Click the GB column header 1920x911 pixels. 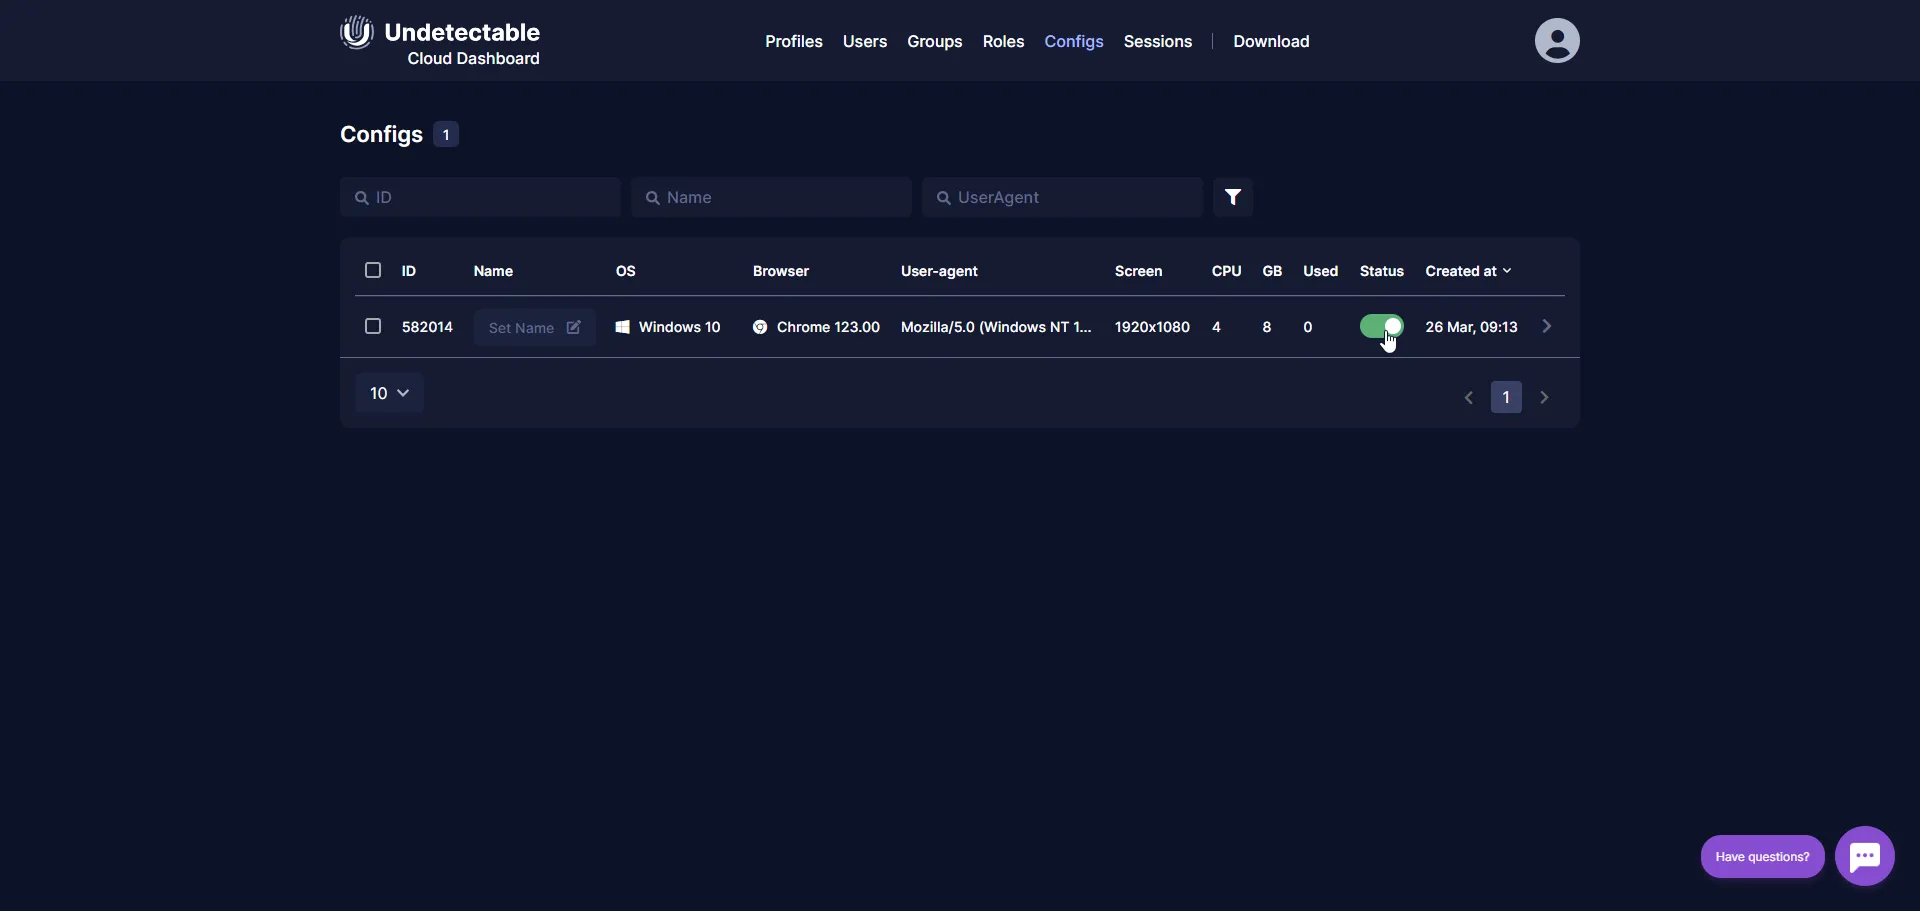[x=1272, y=271]
